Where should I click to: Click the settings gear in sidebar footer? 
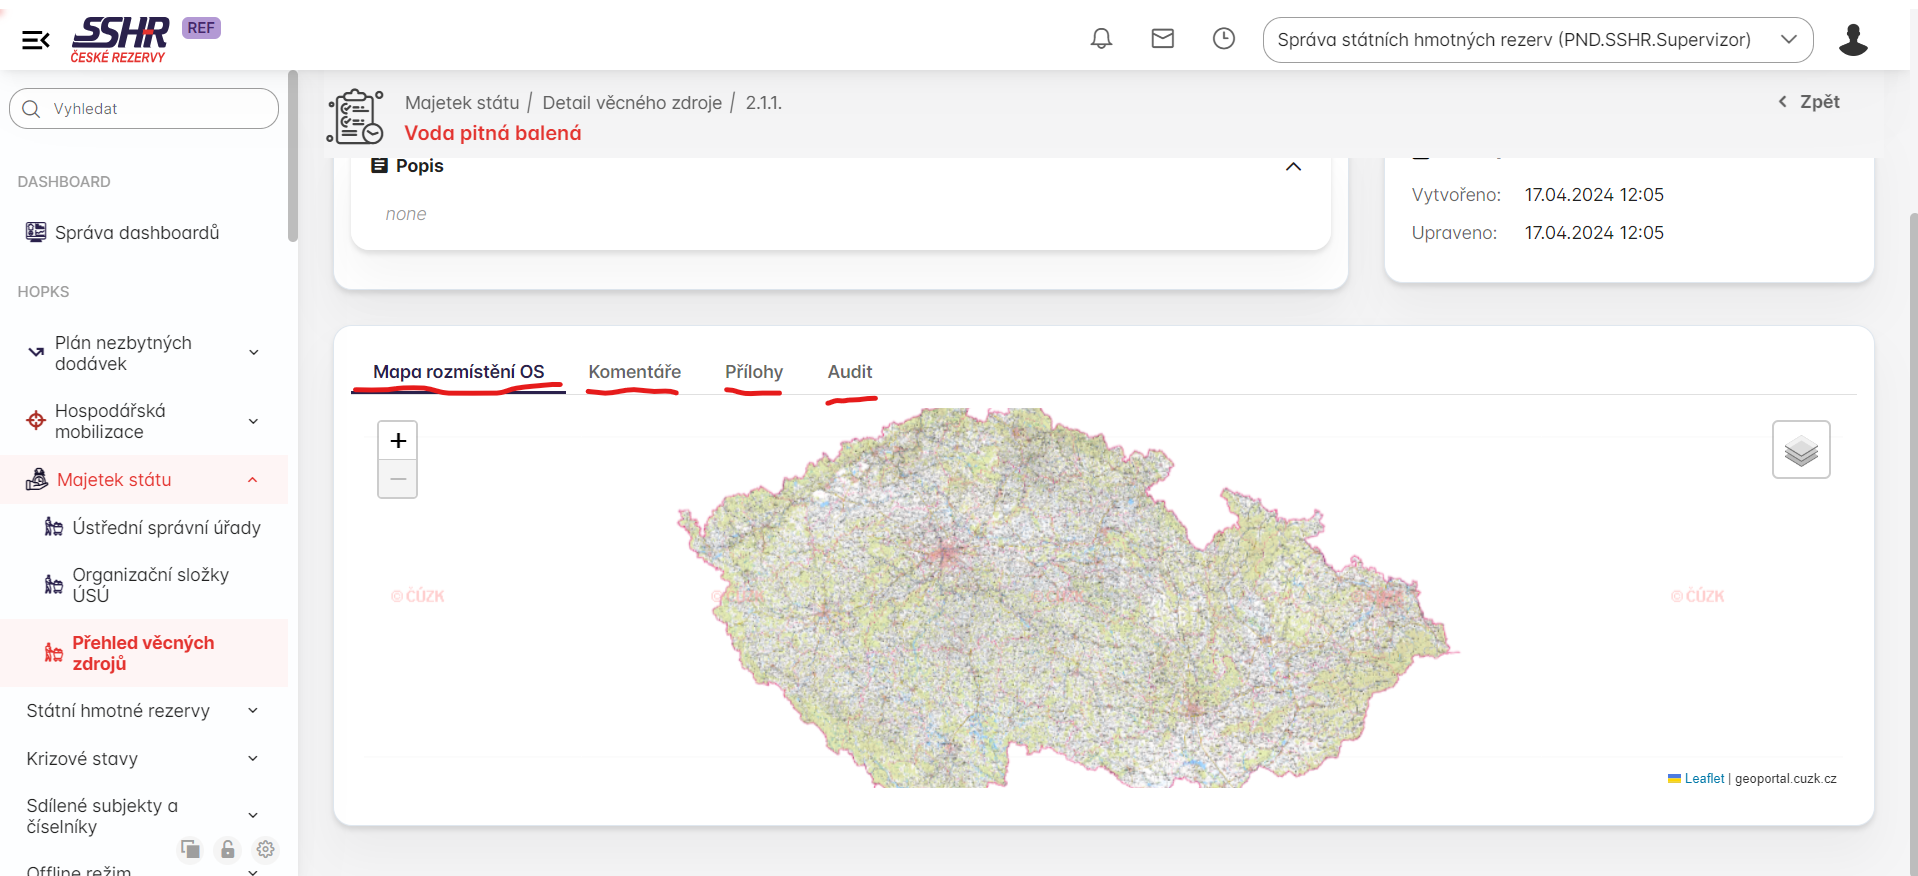(265, 849)
